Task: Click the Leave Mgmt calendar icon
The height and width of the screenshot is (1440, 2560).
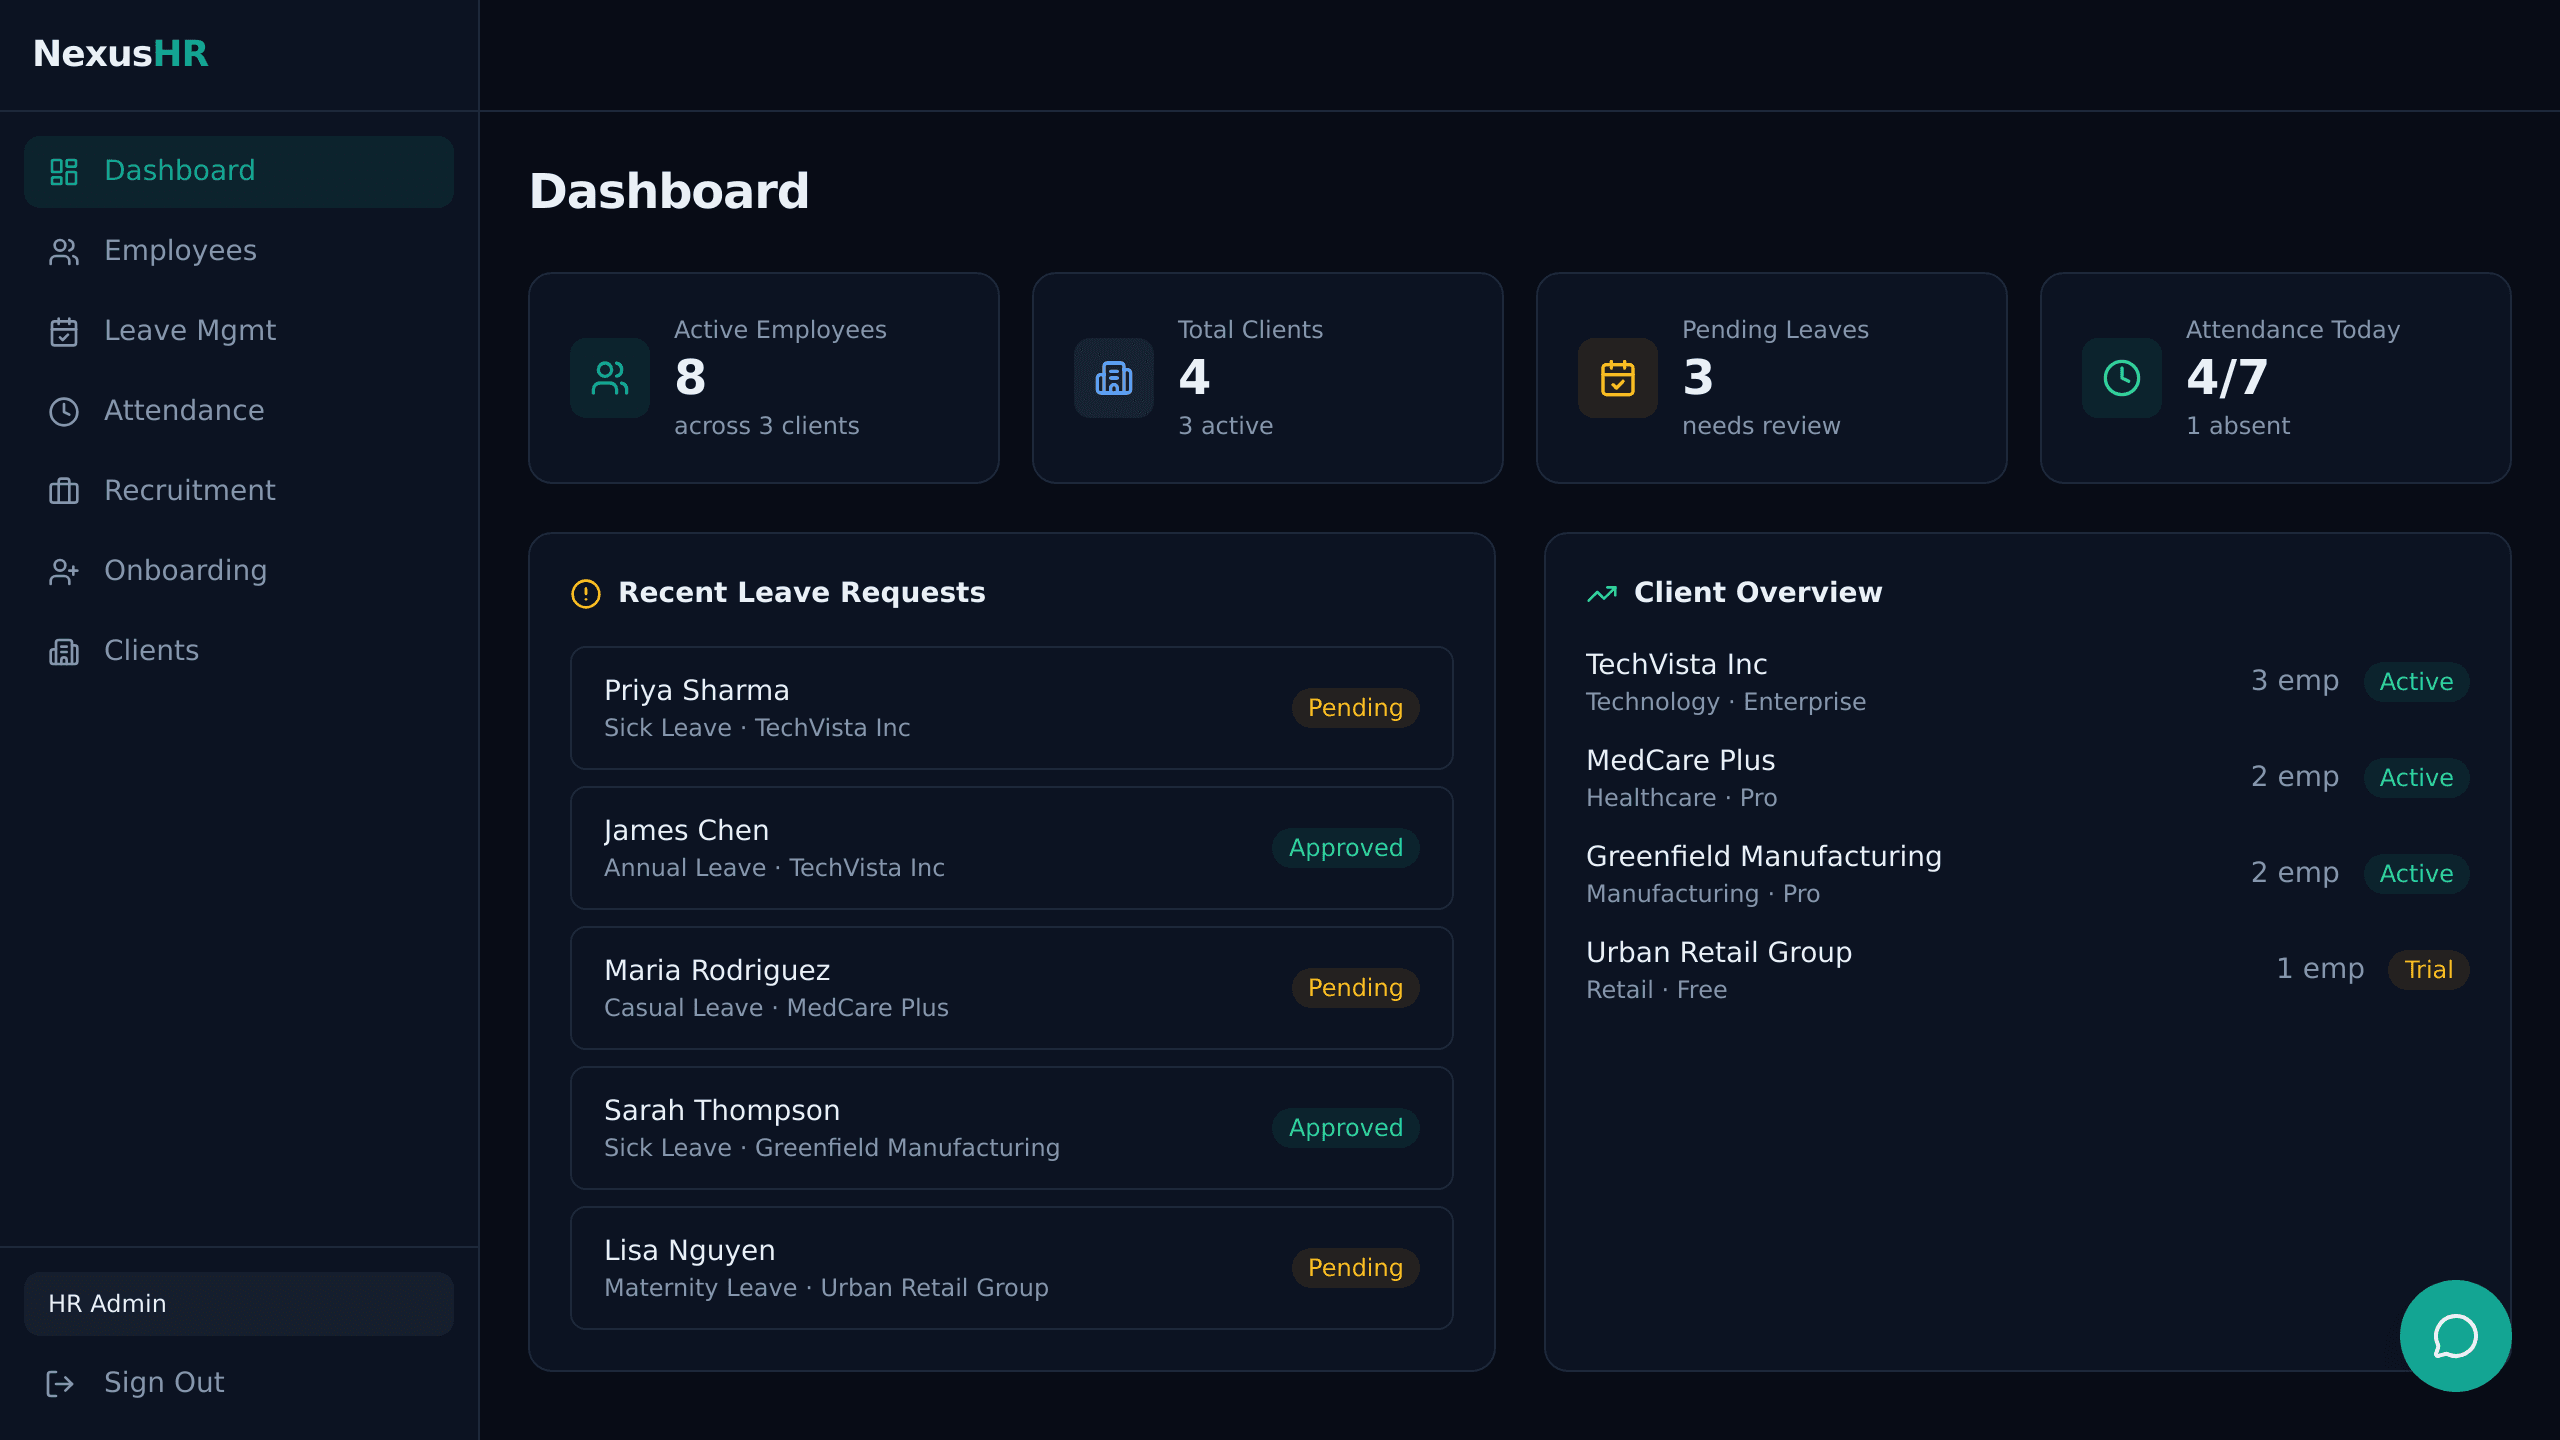Action: [x=64, y=332]
